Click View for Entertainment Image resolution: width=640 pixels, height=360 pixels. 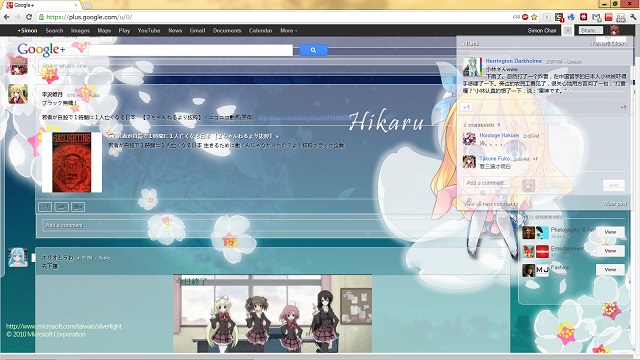tap(610, 251)
